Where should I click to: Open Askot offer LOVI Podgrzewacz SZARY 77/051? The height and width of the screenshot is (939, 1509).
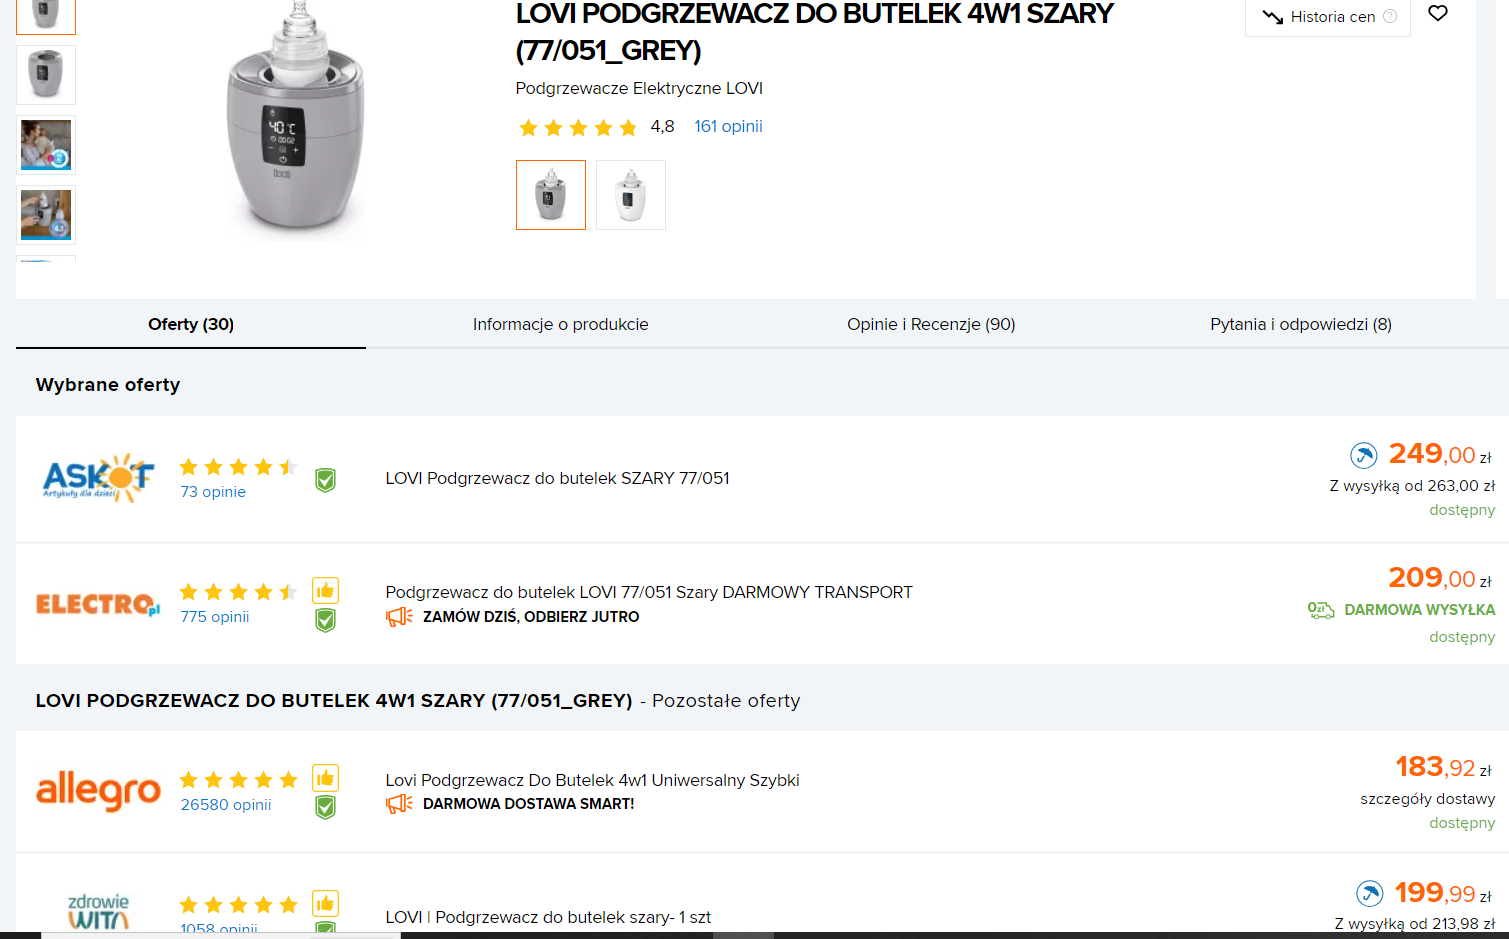coord(558,478)
